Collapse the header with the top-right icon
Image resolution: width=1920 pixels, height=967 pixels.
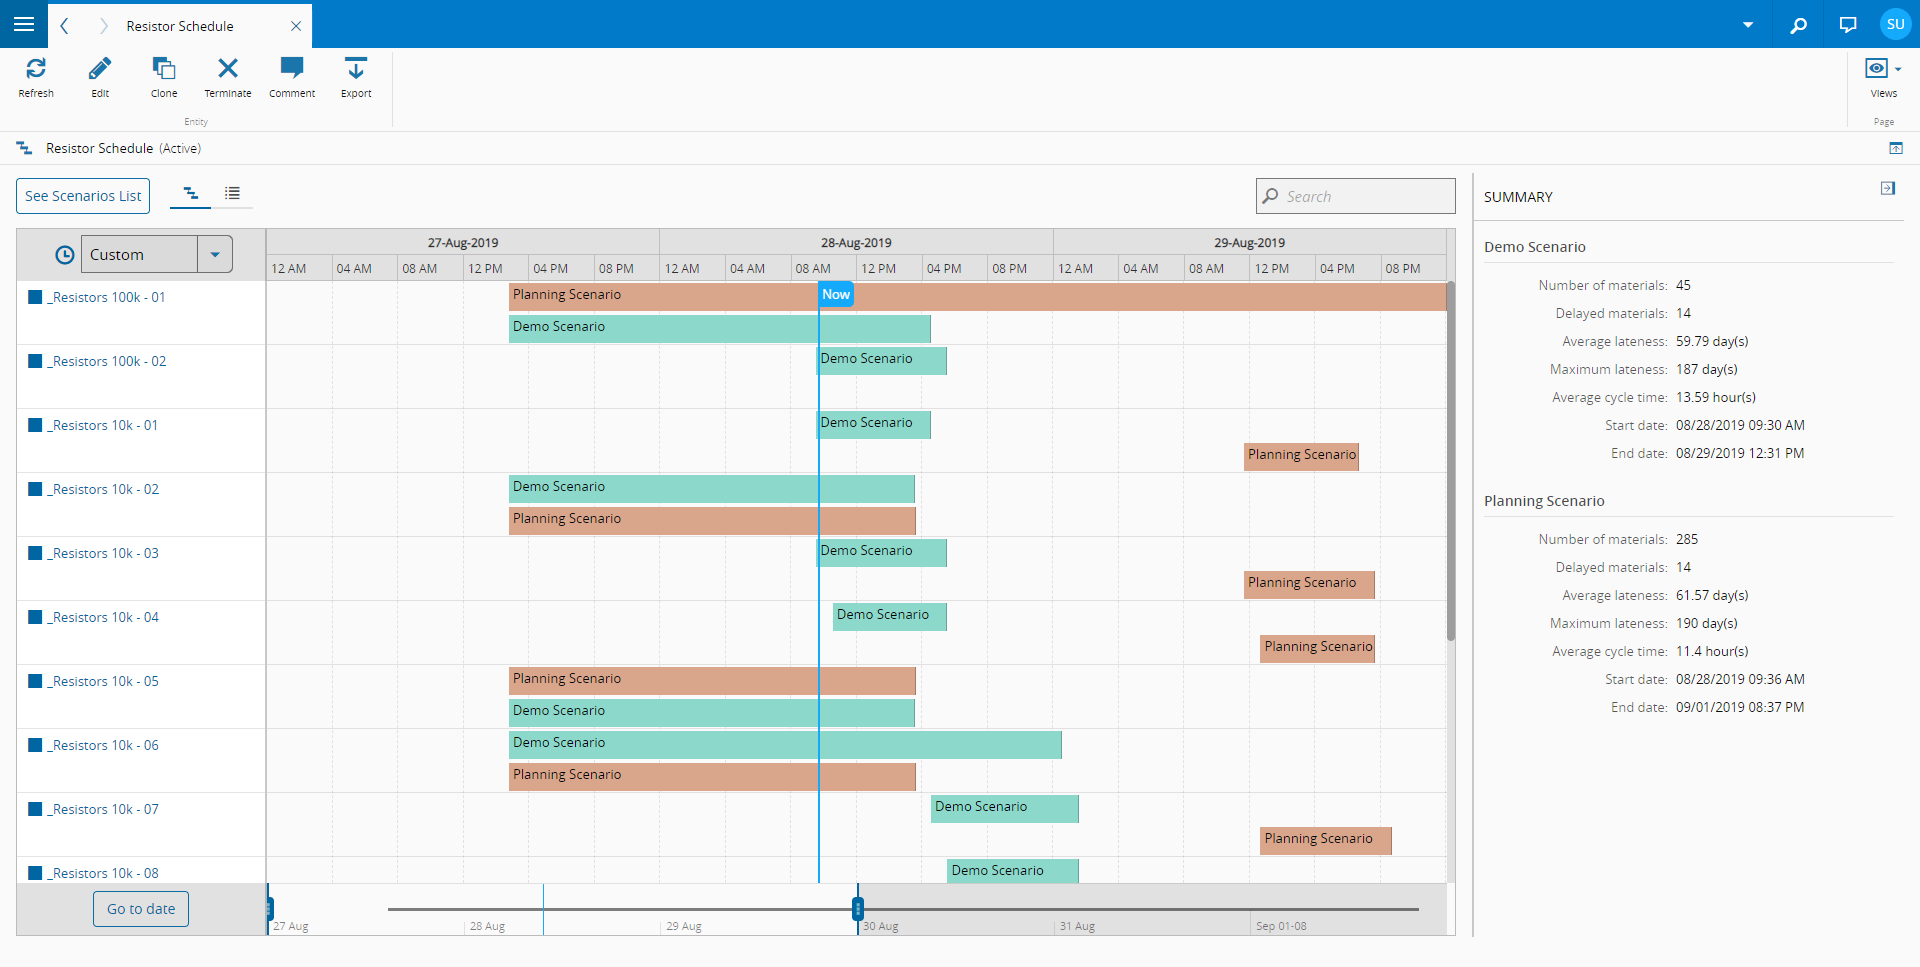1896,148
